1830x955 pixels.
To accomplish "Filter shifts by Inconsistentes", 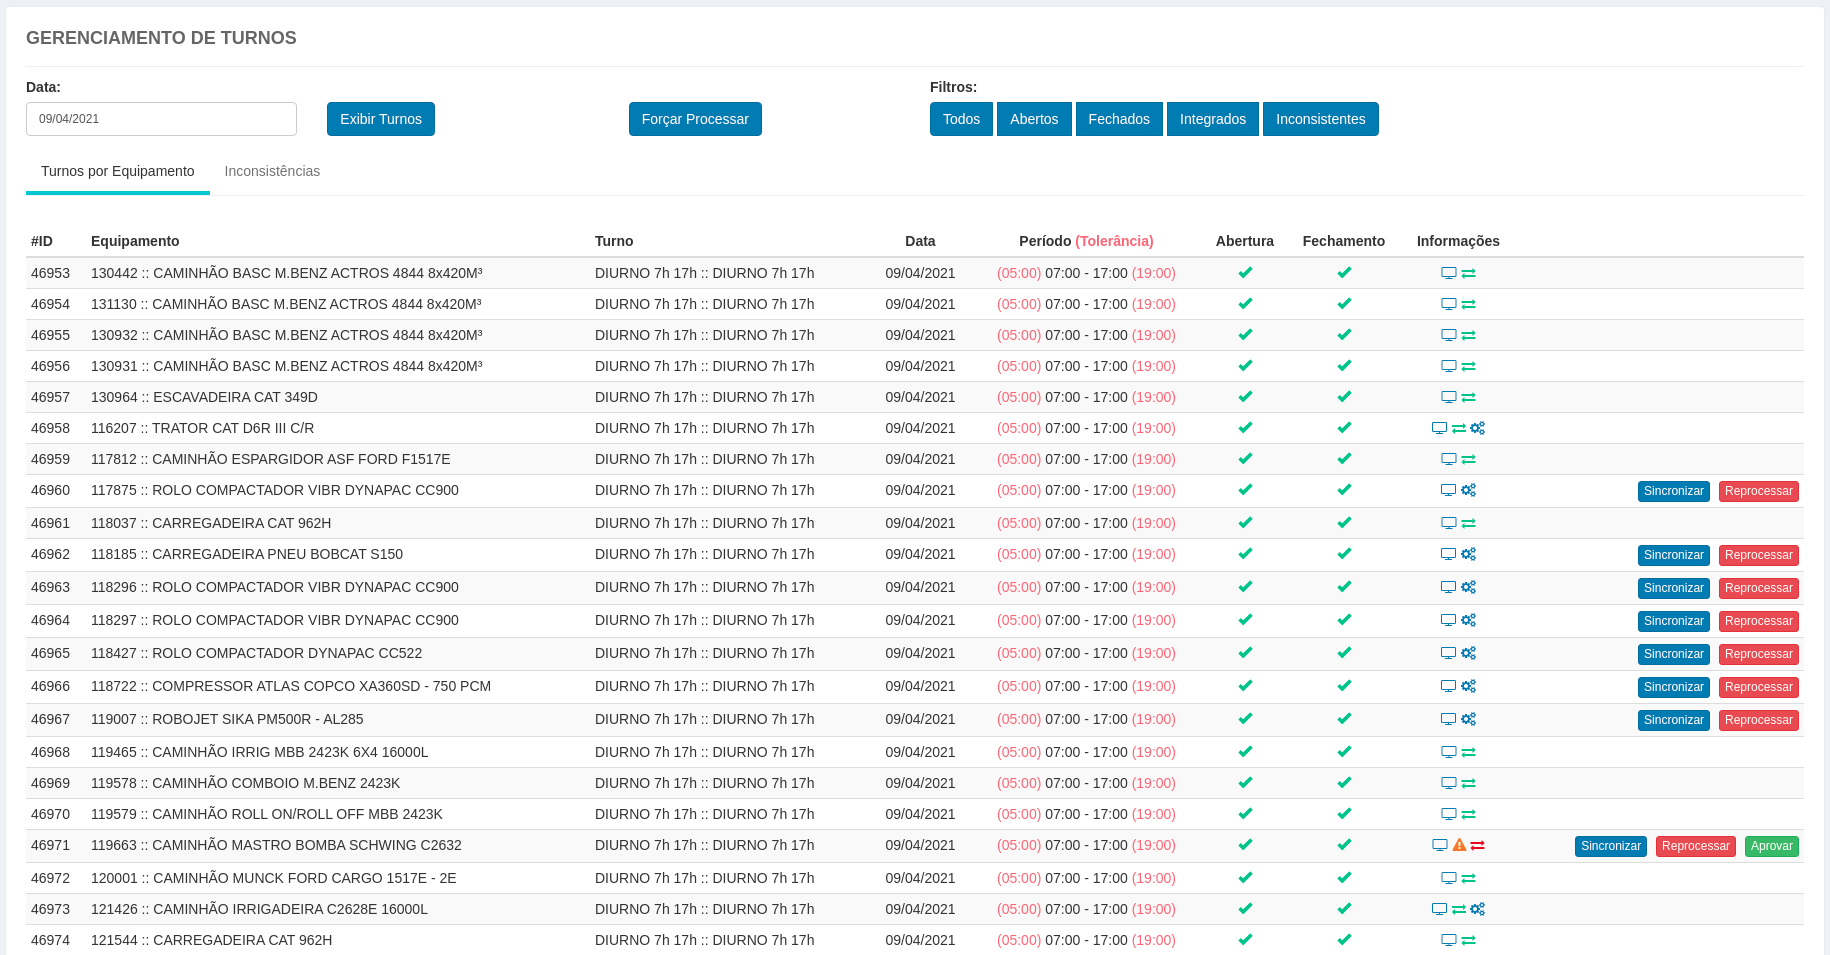I will click(x=1320, y=119).
